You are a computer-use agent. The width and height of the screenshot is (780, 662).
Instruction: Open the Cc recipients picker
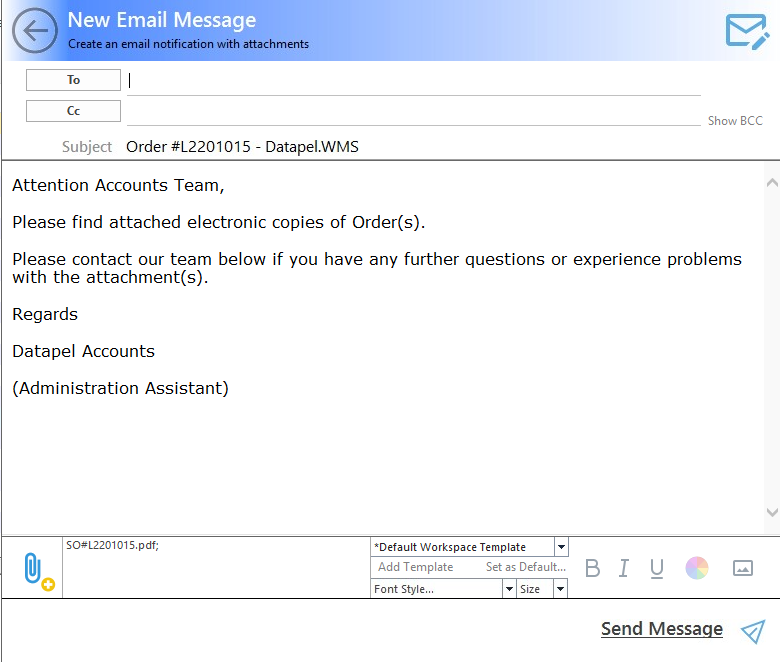pyautogui.click(x=73, y=111)
